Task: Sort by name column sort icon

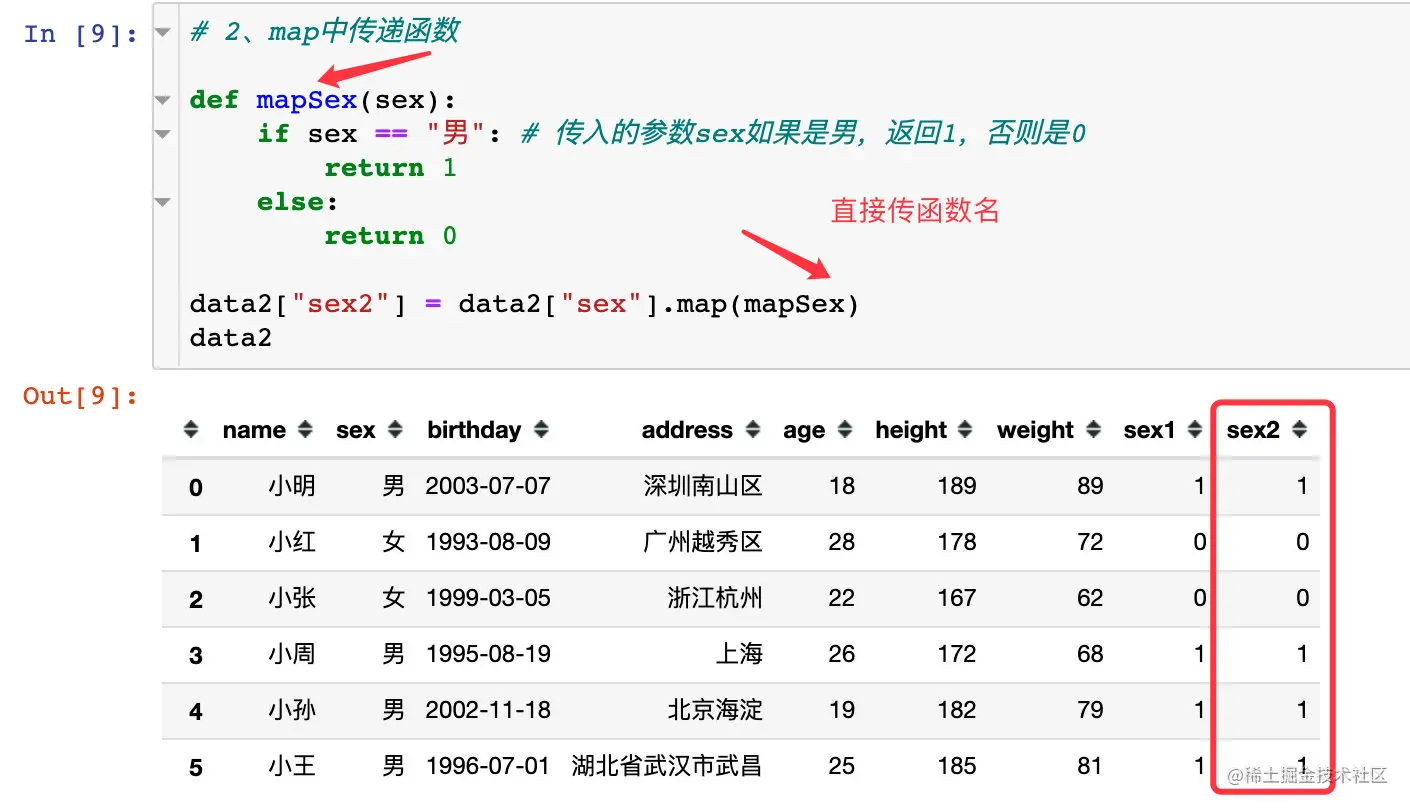Action: point(306,430)
